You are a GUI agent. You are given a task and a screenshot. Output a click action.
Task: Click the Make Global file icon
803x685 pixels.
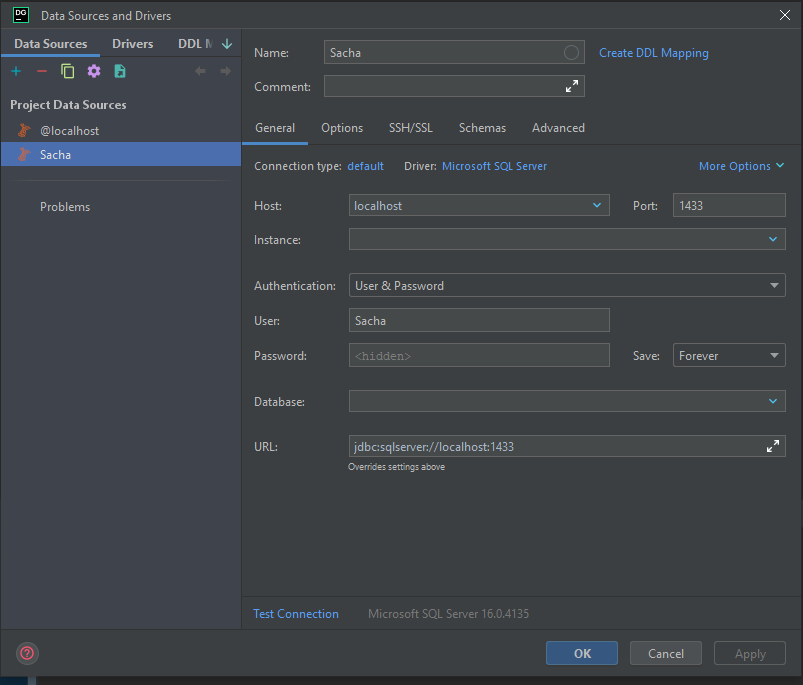tap(120, 71)
